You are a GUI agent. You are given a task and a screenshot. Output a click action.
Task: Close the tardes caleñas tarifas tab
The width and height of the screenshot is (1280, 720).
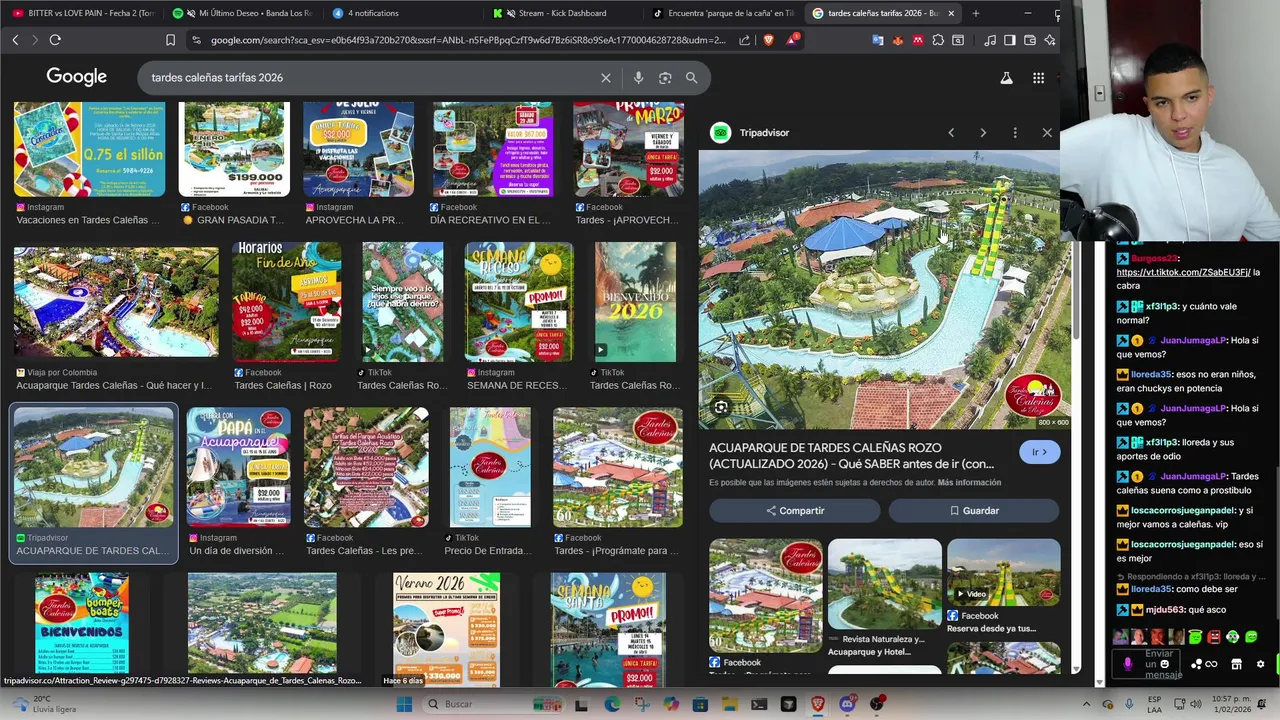click(x=951, y=13)
